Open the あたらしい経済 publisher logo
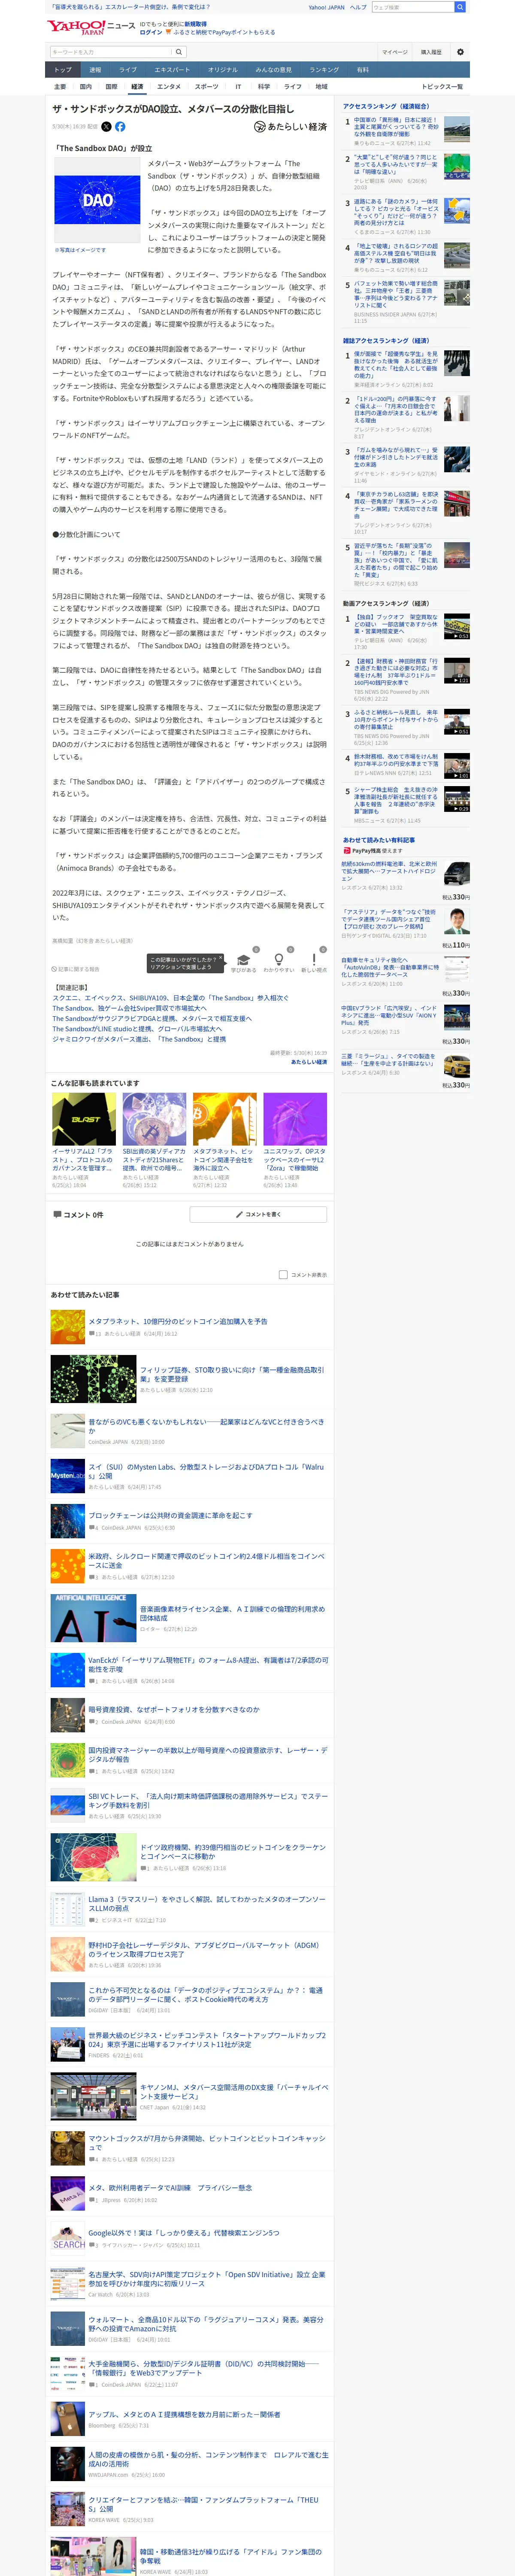 290,127
